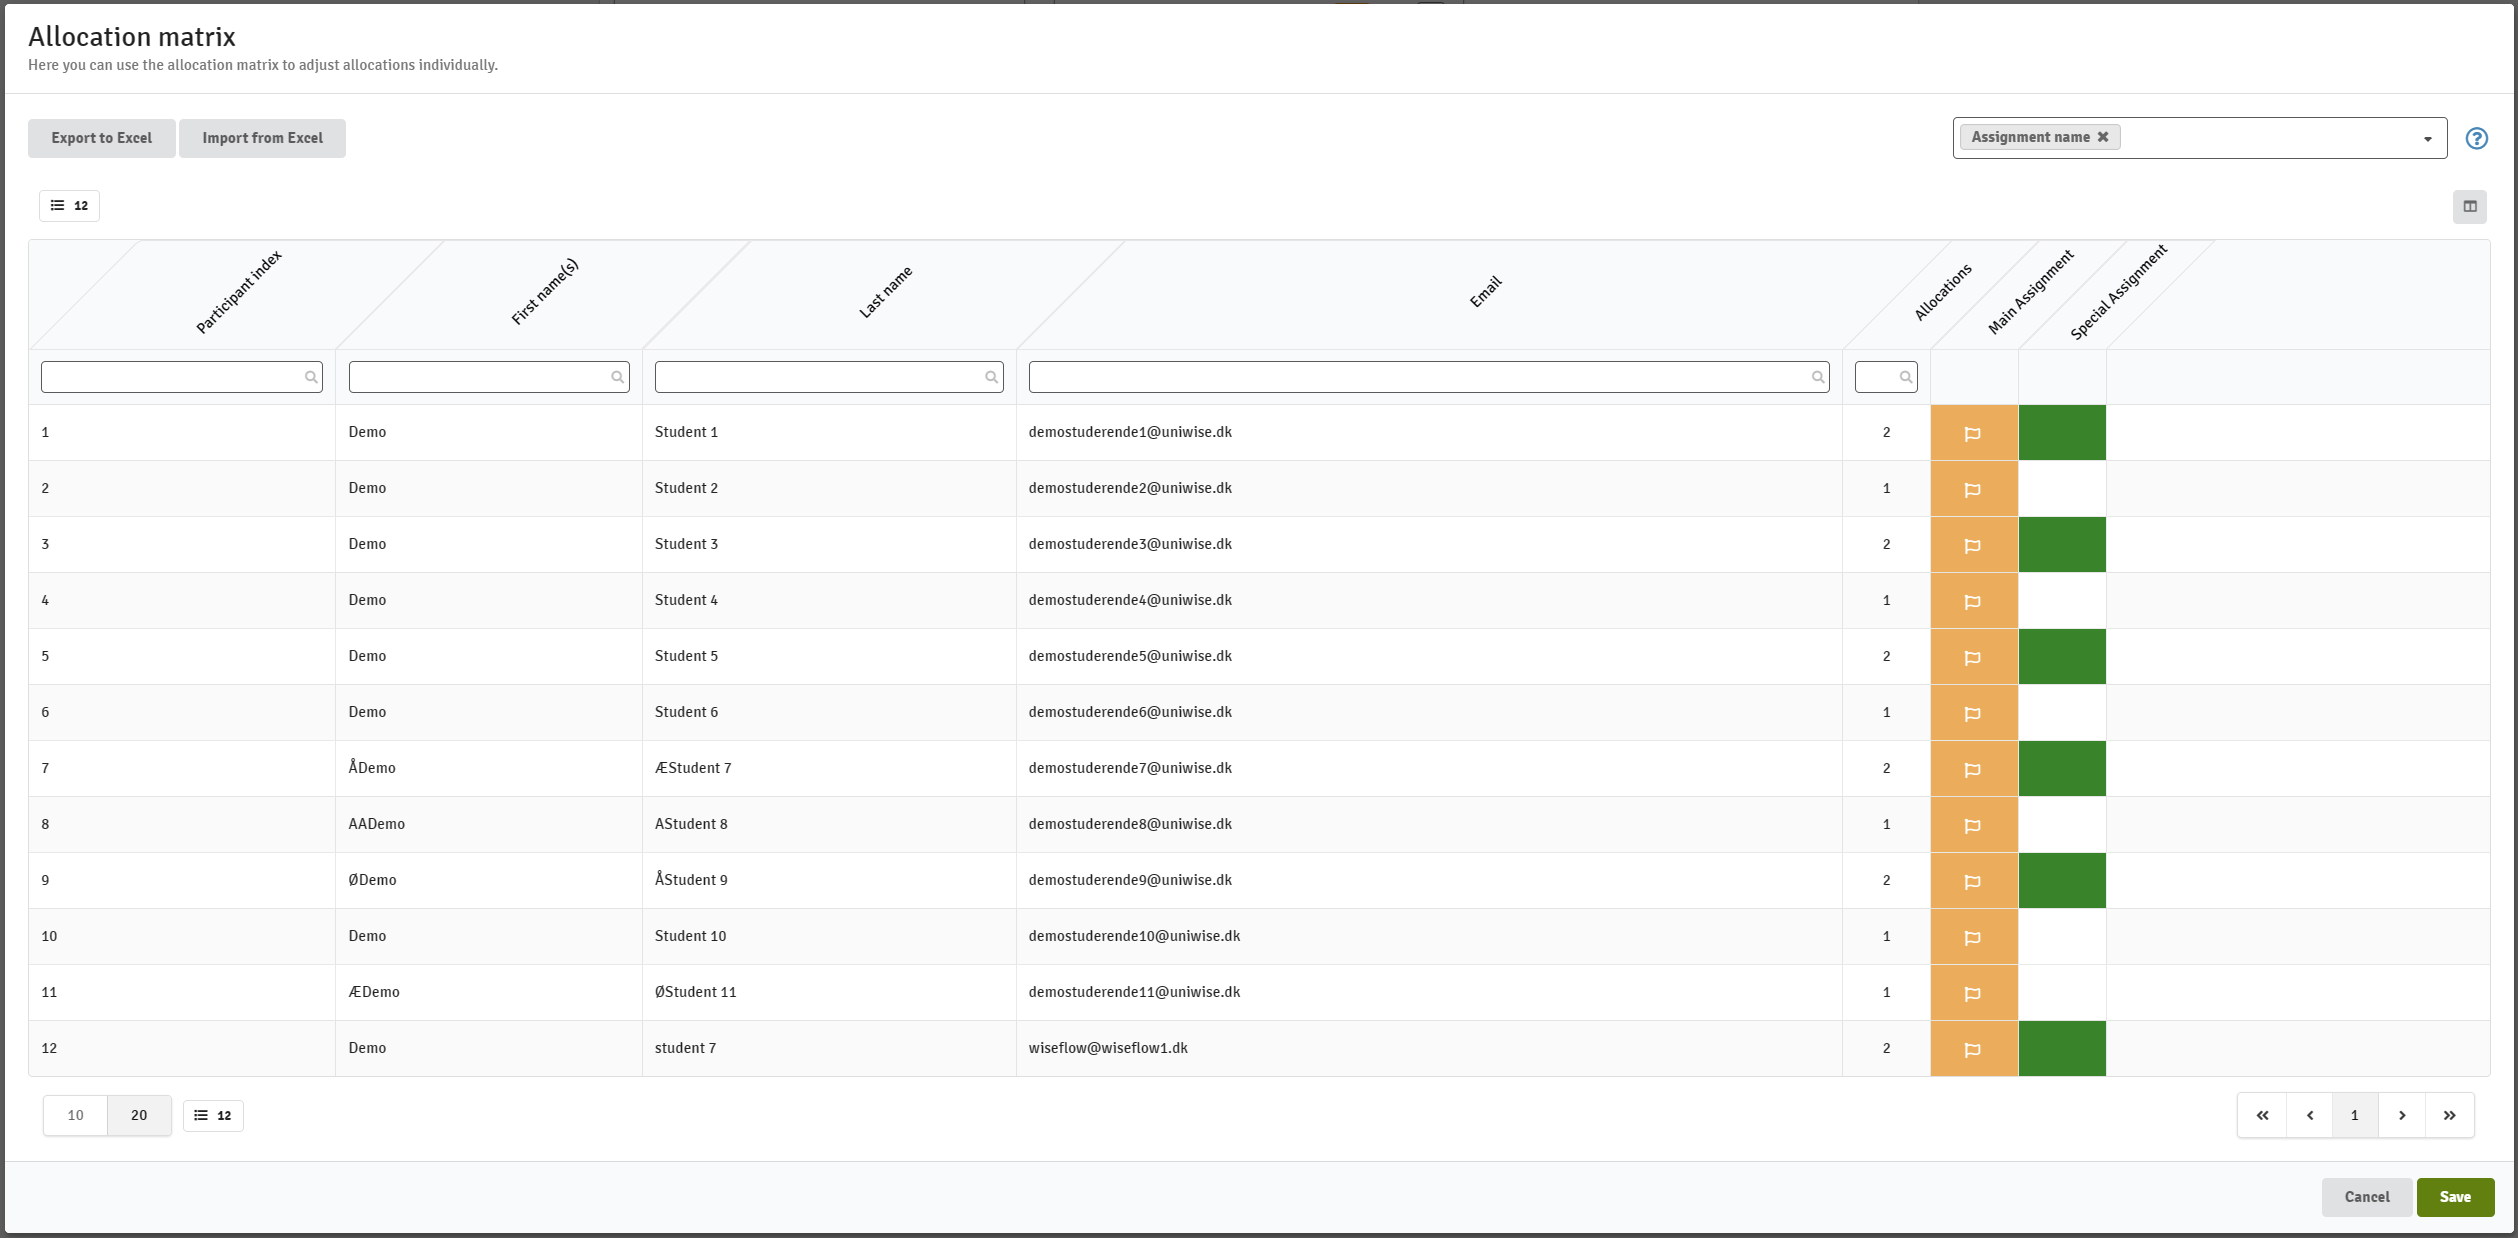
Task: Toggle Main Assignment flag for wiseflow@wiseflow1.dk row
Action: pyautogui.click(x=1974, y=1049)
